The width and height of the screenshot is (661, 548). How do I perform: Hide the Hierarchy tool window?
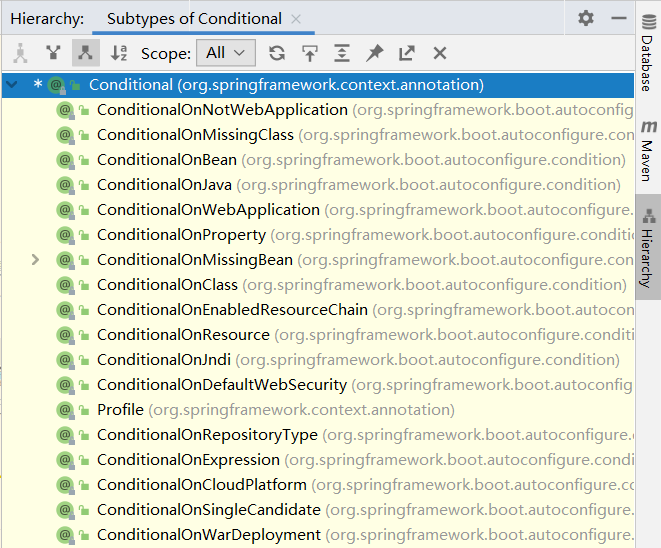(618, 18)
